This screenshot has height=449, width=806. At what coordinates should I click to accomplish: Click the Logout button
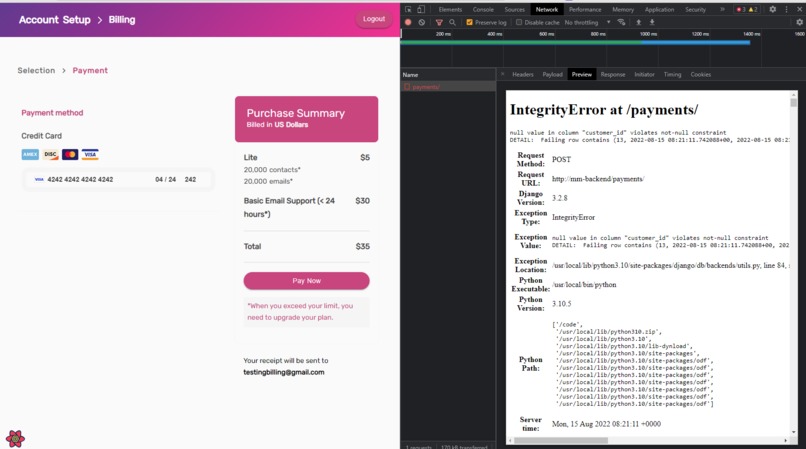click(374, 19)
